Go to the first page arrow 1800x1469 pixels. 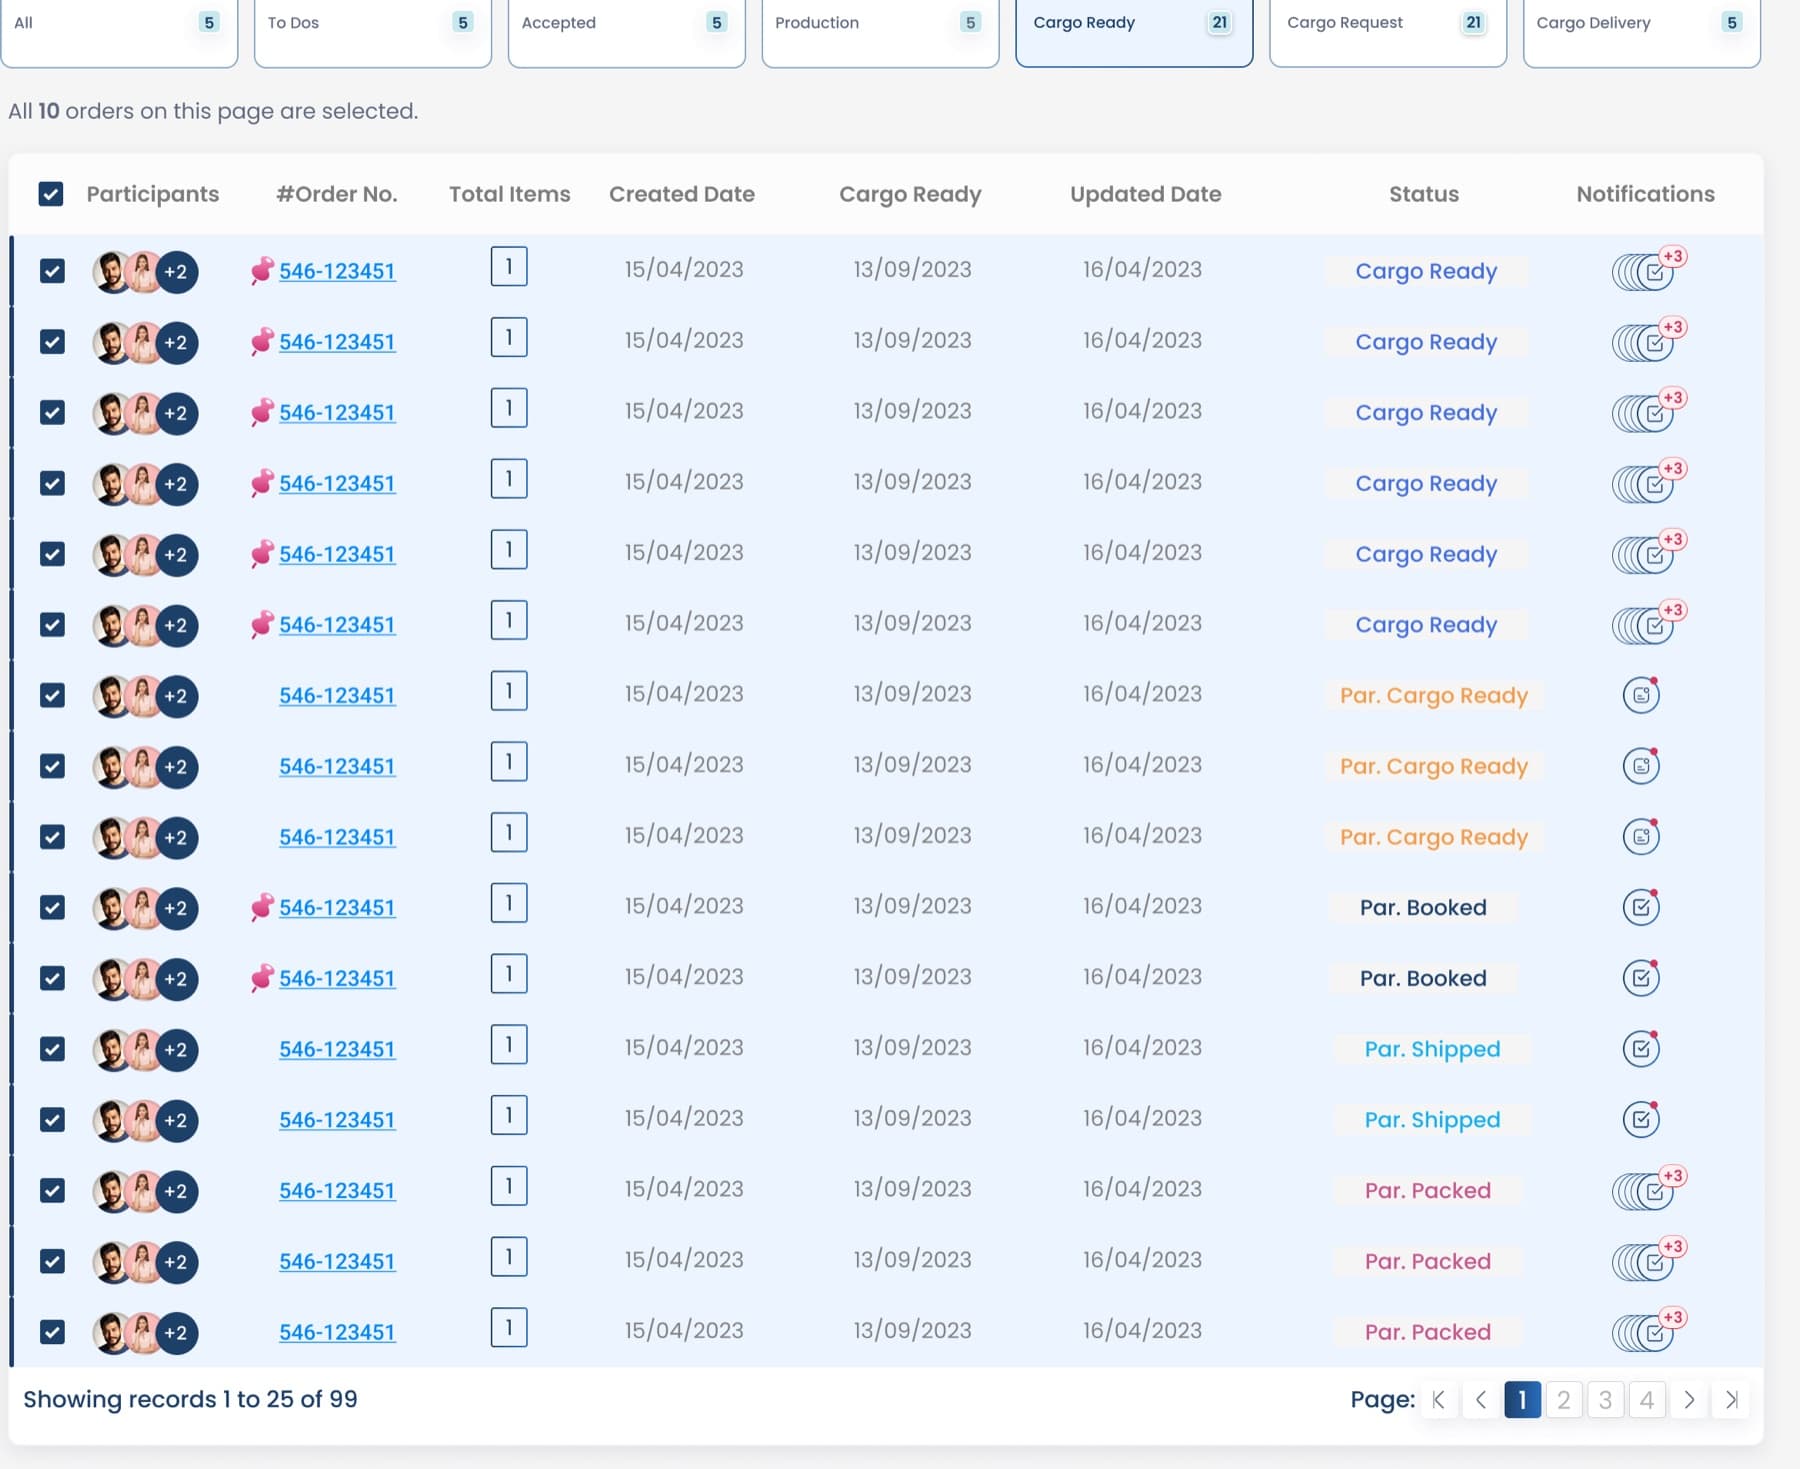point(1439,1399)
